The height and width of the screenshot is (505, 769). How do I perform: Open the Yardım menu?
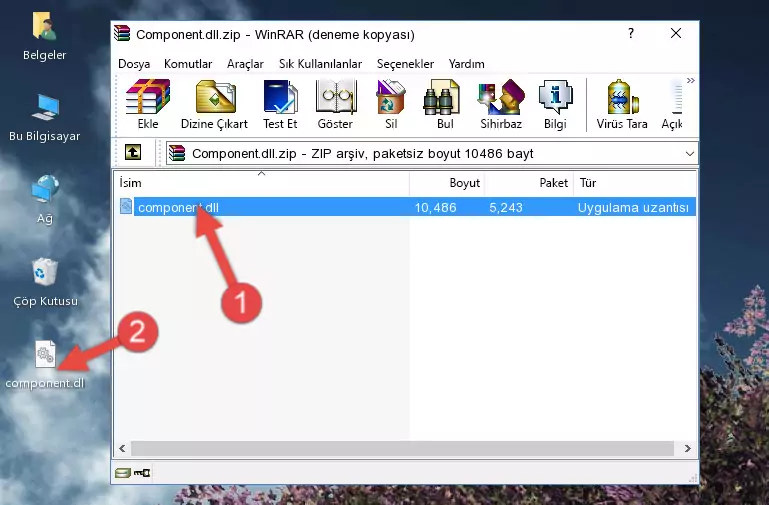tap(466, 64)
